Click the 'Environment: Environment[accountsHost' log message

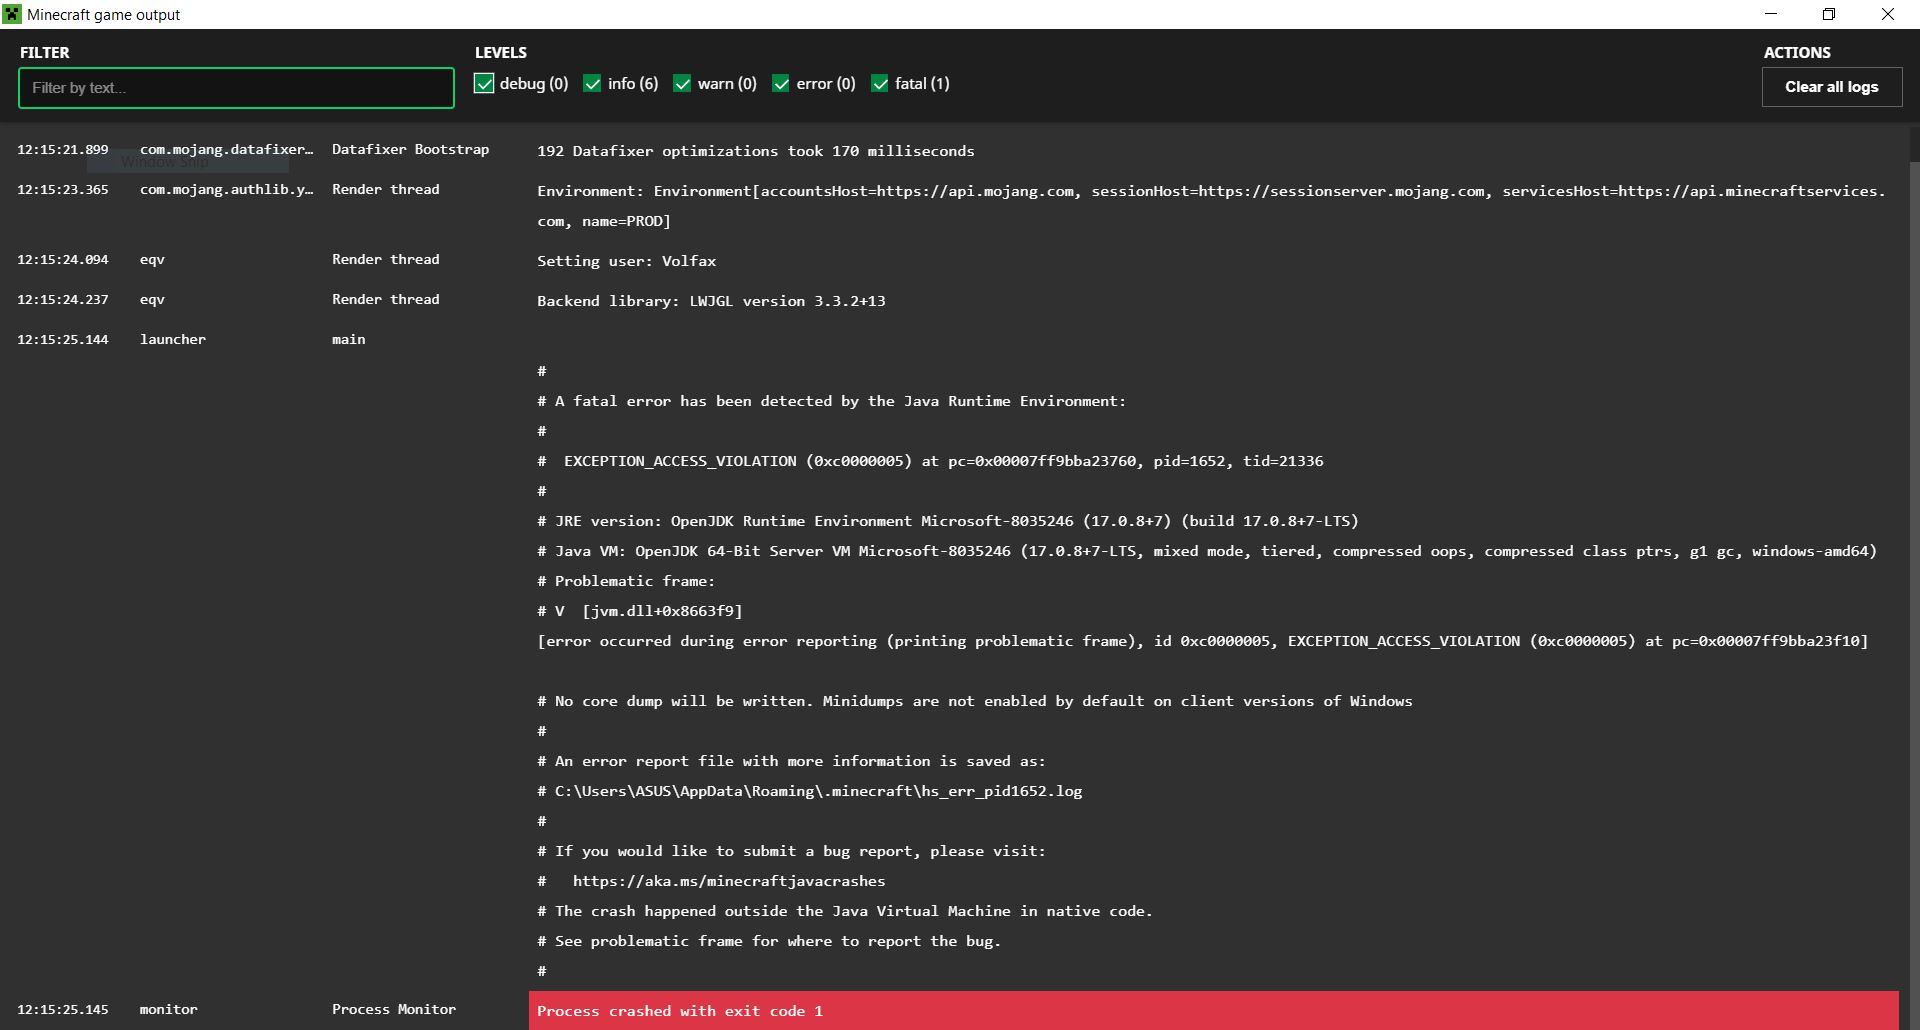pyautogui.click(x=1212, y=206)
